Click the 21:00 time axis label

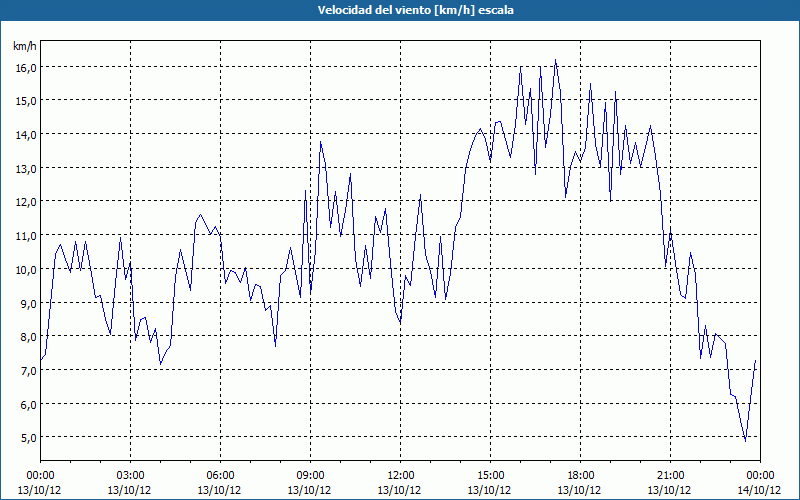coord(670,476)
